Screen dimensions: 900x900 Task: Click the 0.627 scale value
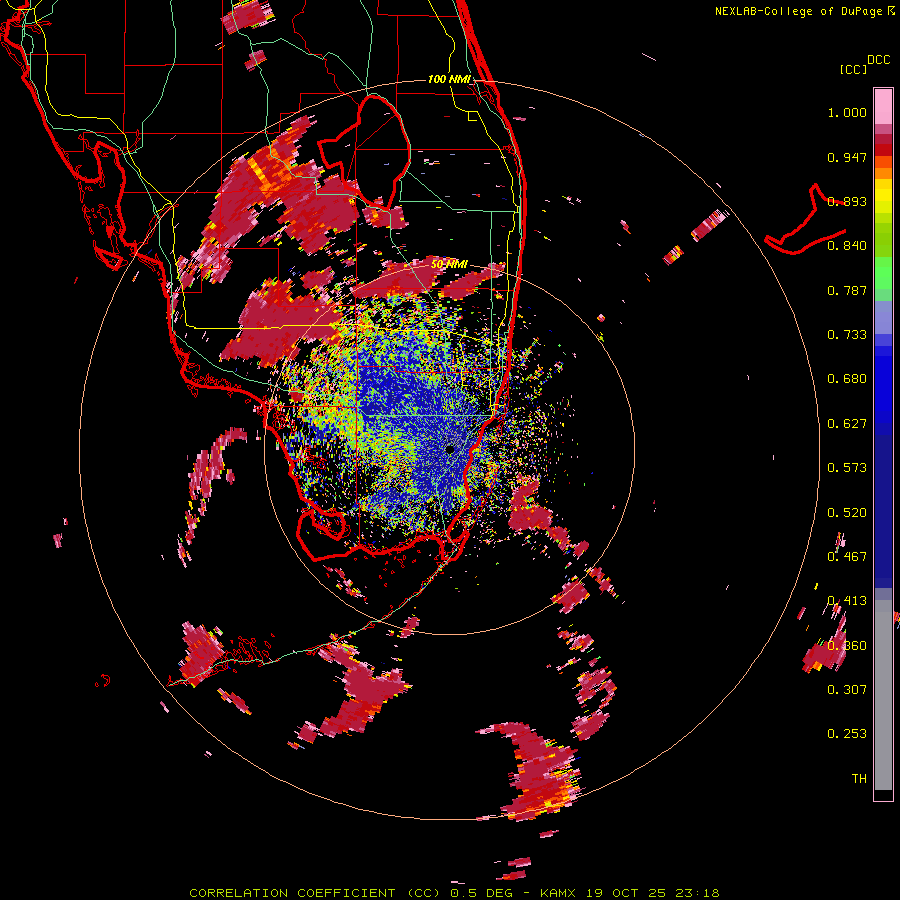tap(847, 424)
